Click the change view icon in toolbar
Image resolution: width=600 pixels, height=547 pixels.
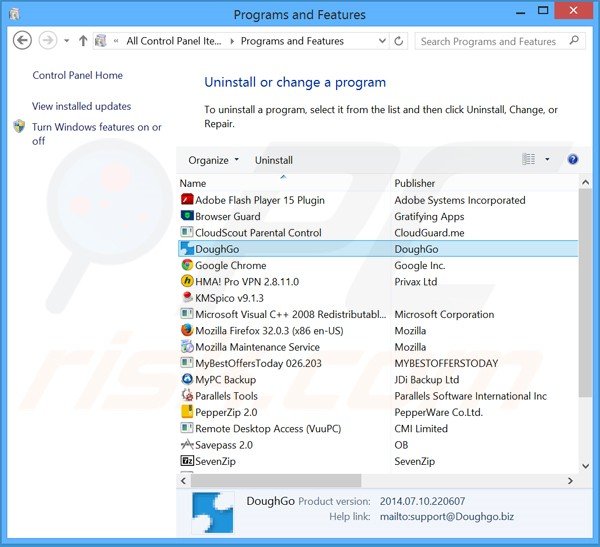[x=528, y=159]
